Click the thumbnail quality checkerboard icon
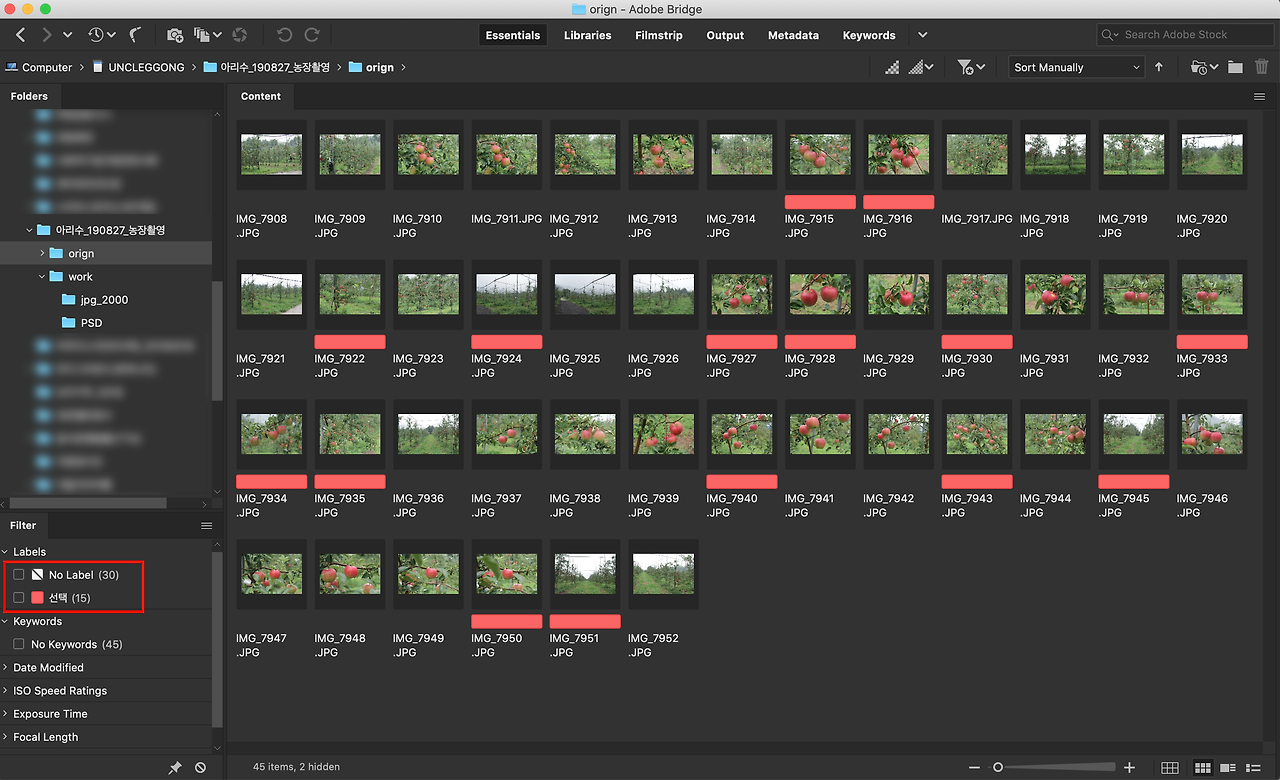The width and height of the screenshot is (1280, 780). pos(892,67)
